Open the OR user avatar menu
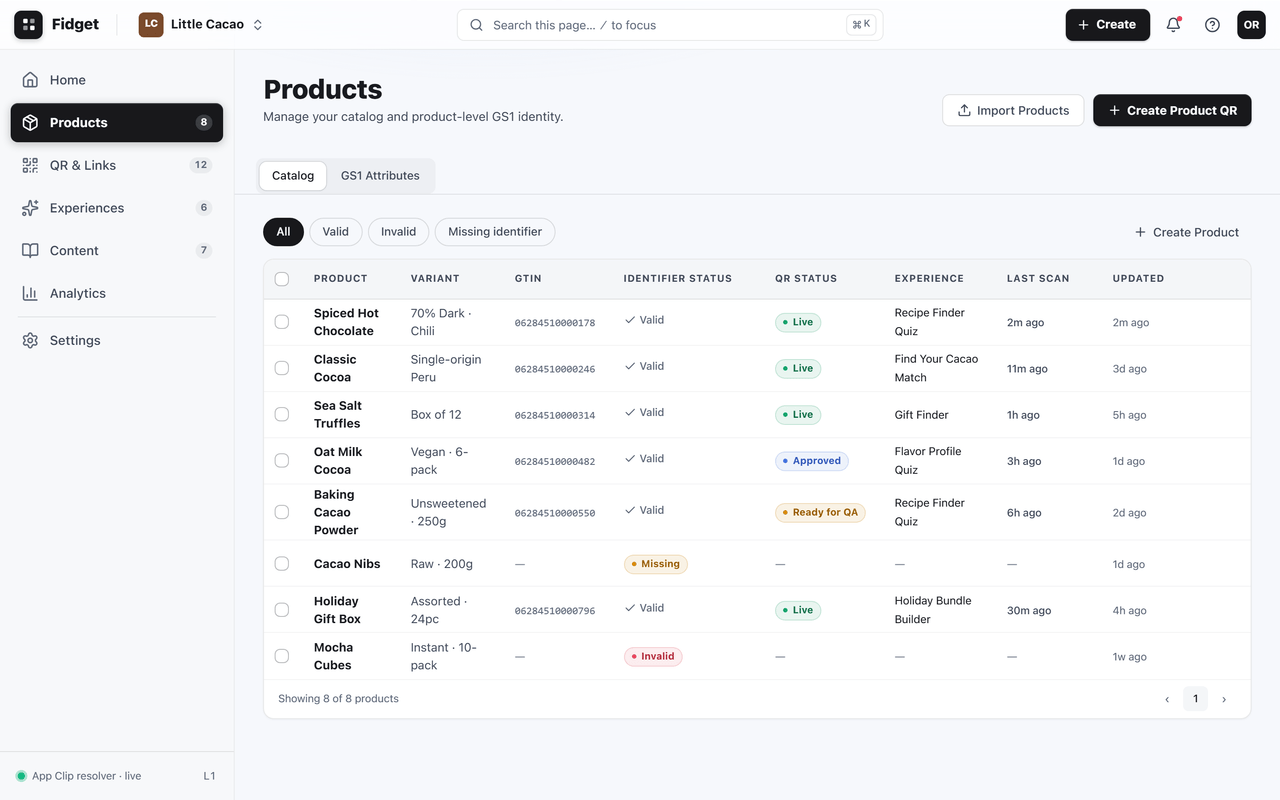This screenshot has height=800, width=1280. [x=1251, y=25]
